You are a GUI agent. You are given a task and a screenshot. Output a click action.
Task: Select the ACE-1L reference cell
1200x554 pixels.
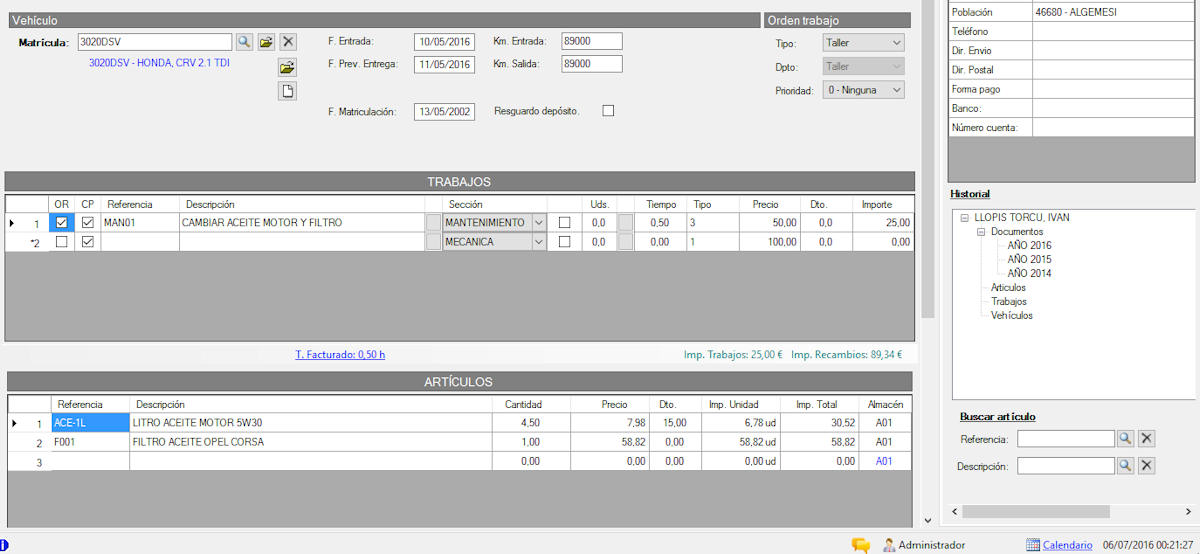(90, 423)
